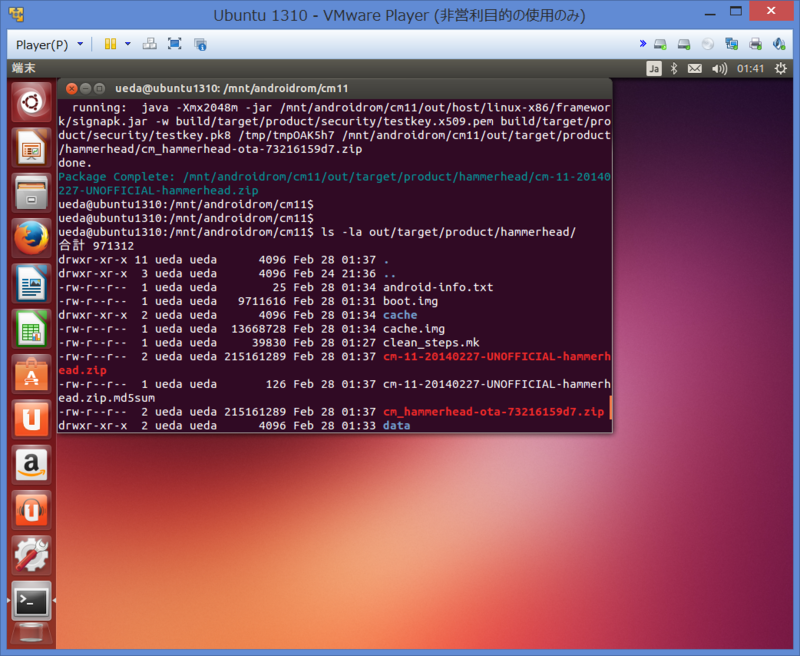
Task: Open the Bluetooth indicator menu
Action: click(x=673, y=68)
